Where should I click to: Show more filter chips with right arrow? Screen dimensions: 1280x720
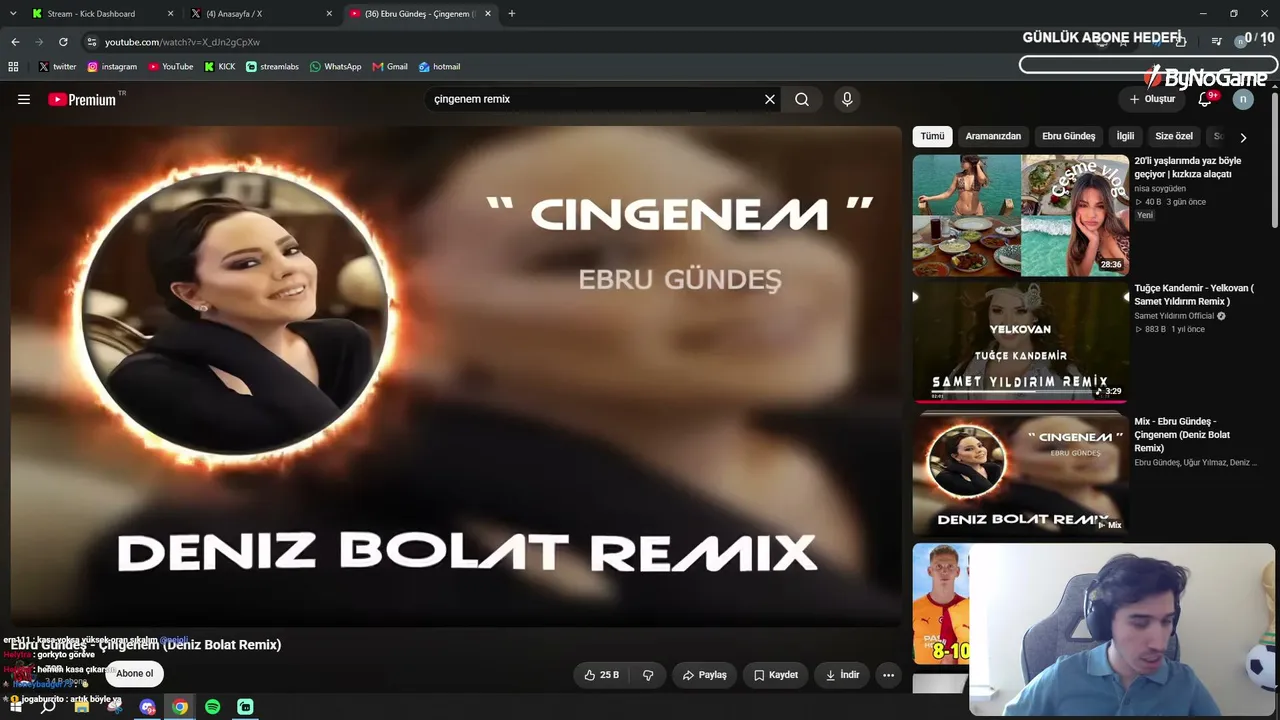(x=1243, y=137)
